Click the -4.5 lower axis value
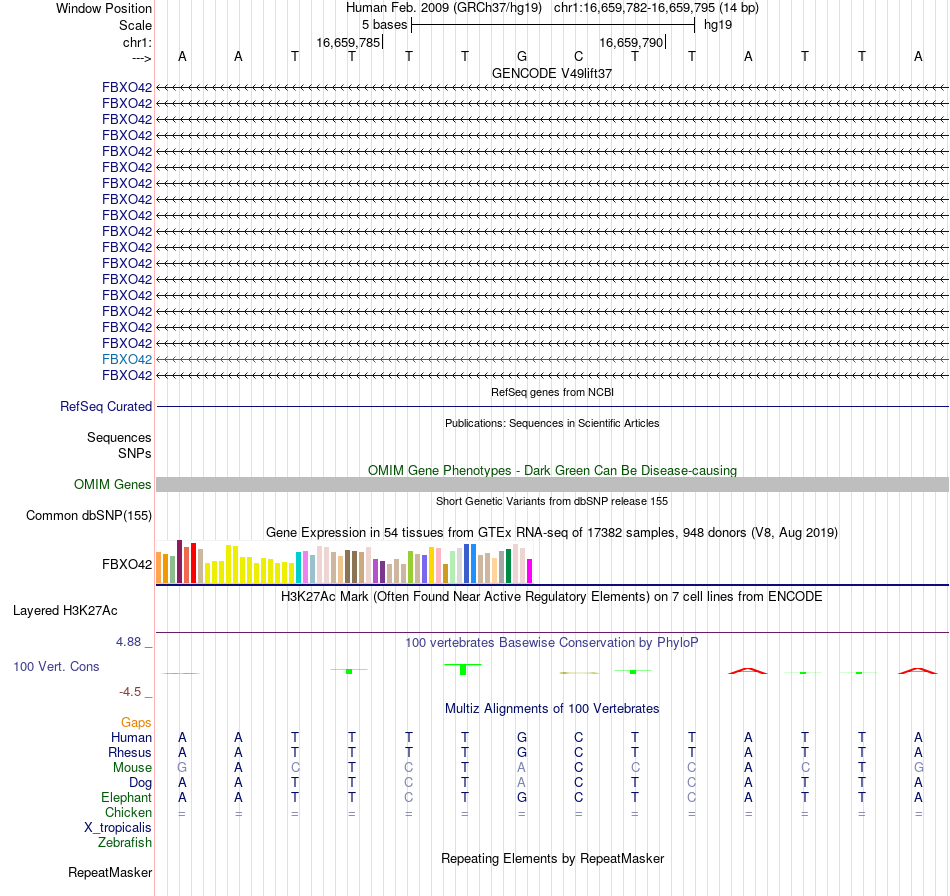The height and width of the screenshot is (896, 950). (x=130, y=692)
